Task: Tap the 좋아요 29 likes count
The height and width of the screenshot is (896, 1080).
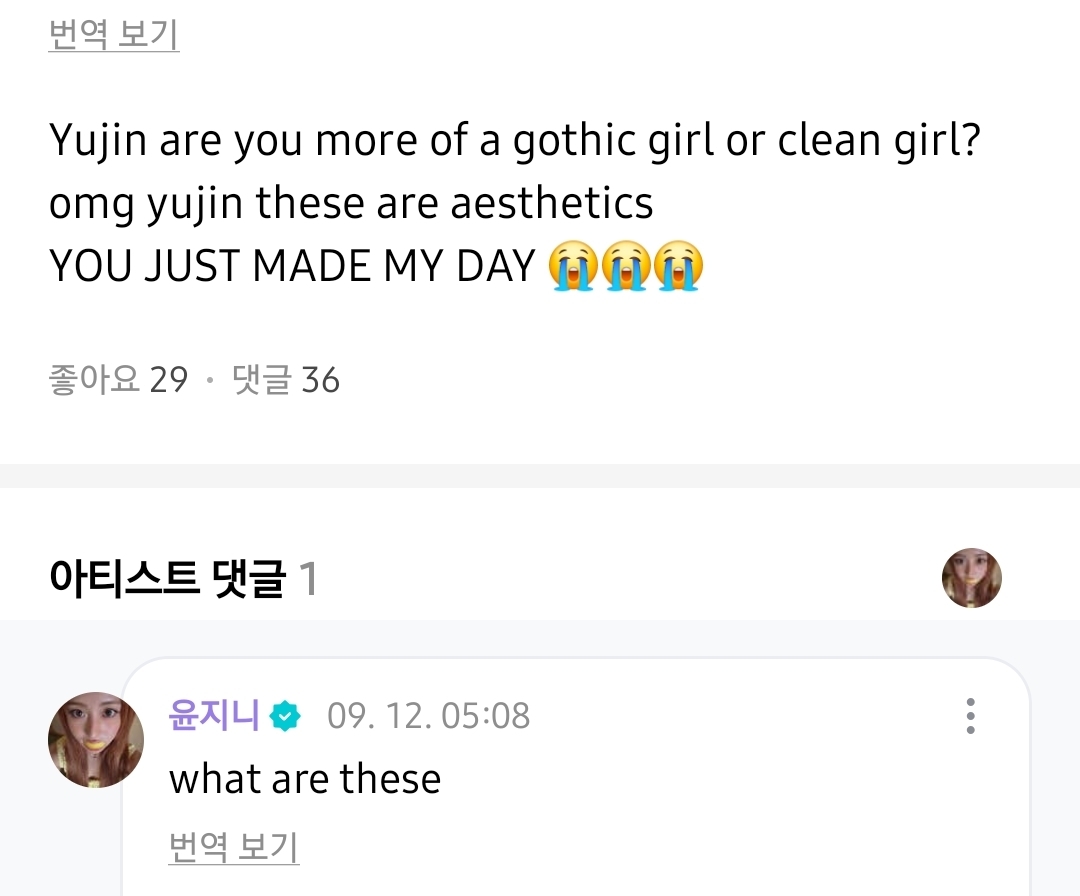Action: pyautogui.click(x=118, y=380)
